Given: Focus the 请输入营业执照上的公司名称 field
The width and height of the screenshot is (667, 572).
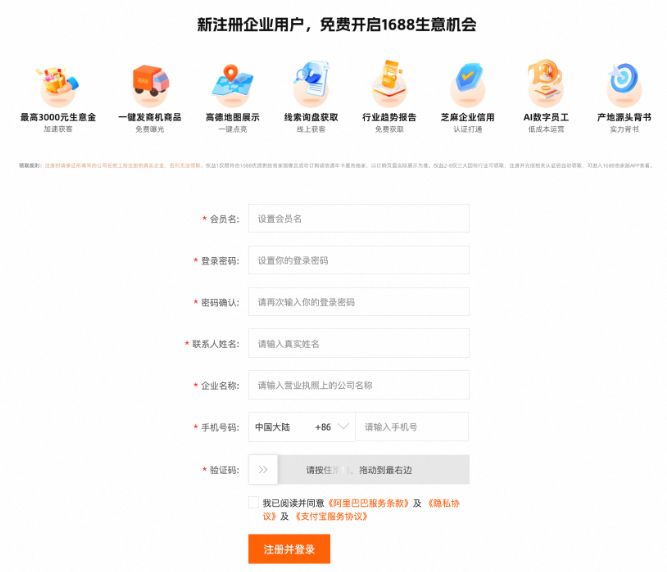Looking at the screenshot, I should (x=359, y=385).
